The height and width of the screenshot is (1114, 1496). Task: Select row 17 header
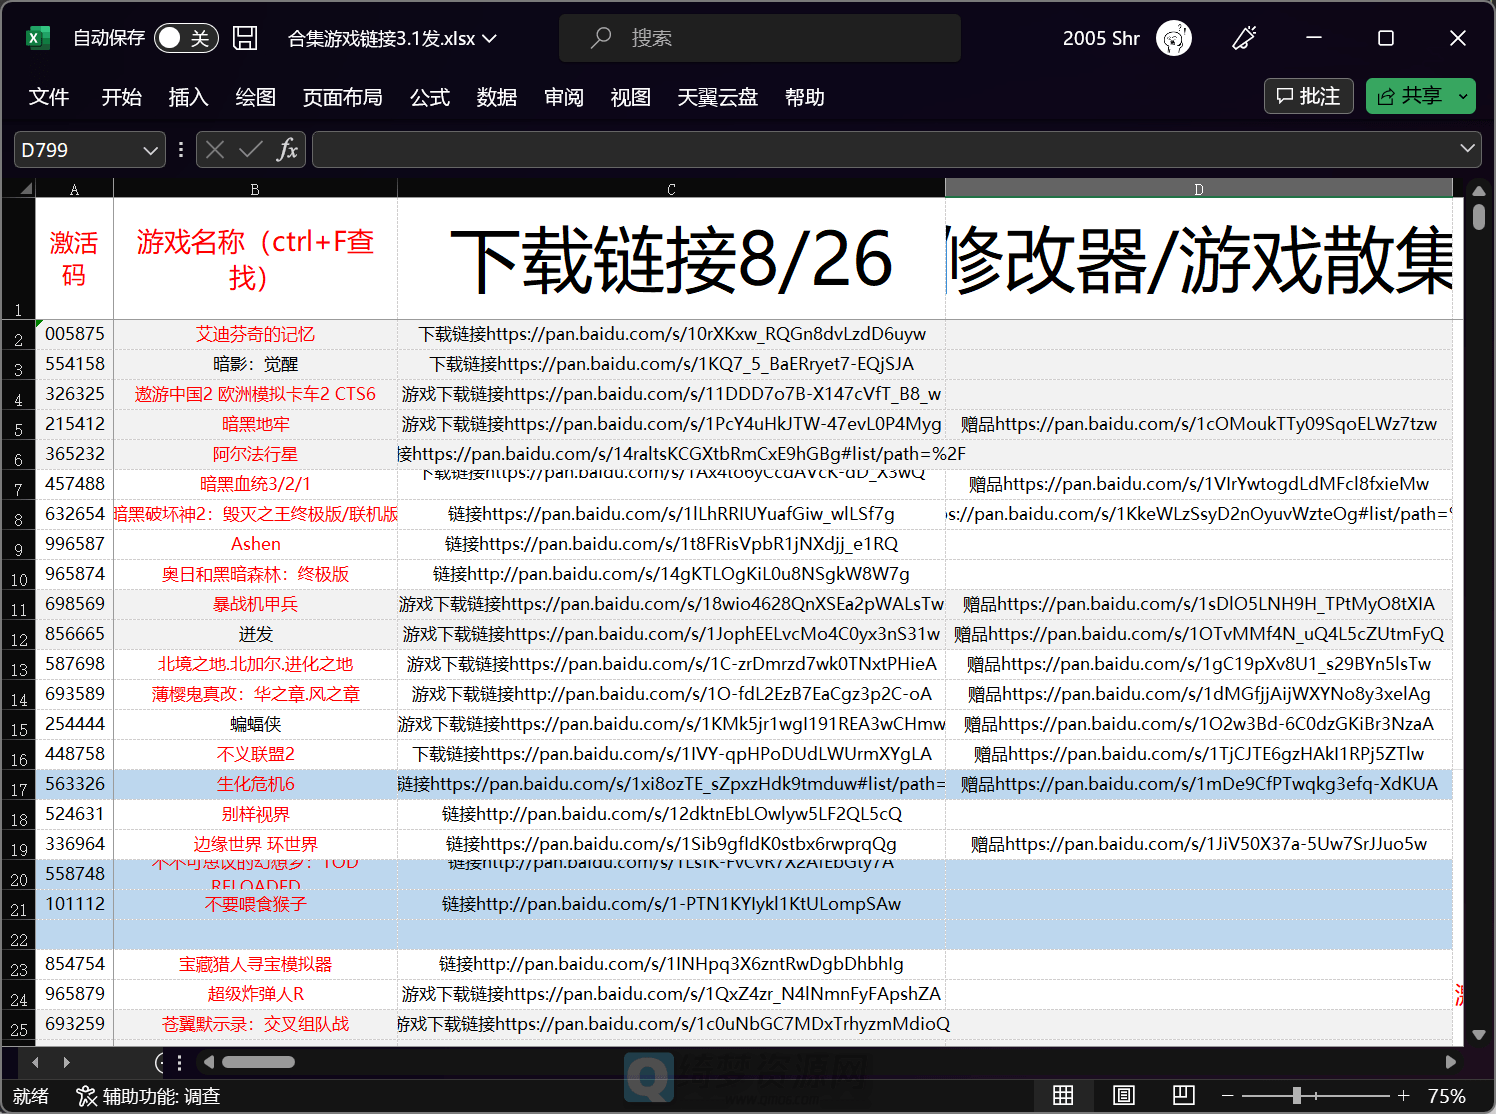click(18, 784)
